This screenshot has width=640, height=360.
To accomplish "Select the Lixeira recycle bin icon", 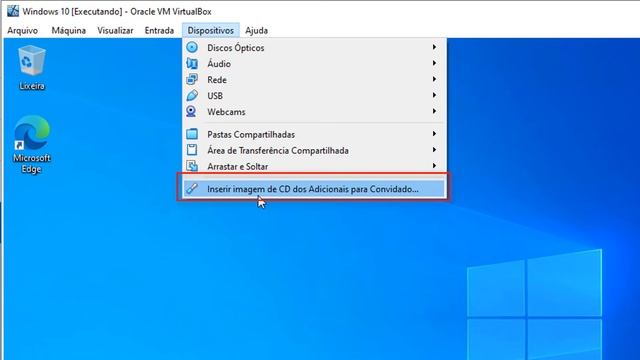I will click(31, 60).
